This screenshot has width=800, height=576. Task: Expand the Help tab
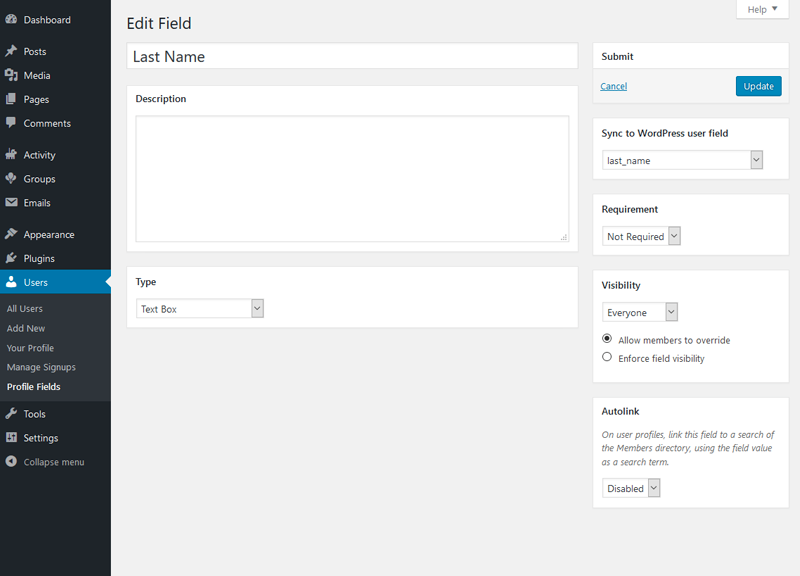762,9
